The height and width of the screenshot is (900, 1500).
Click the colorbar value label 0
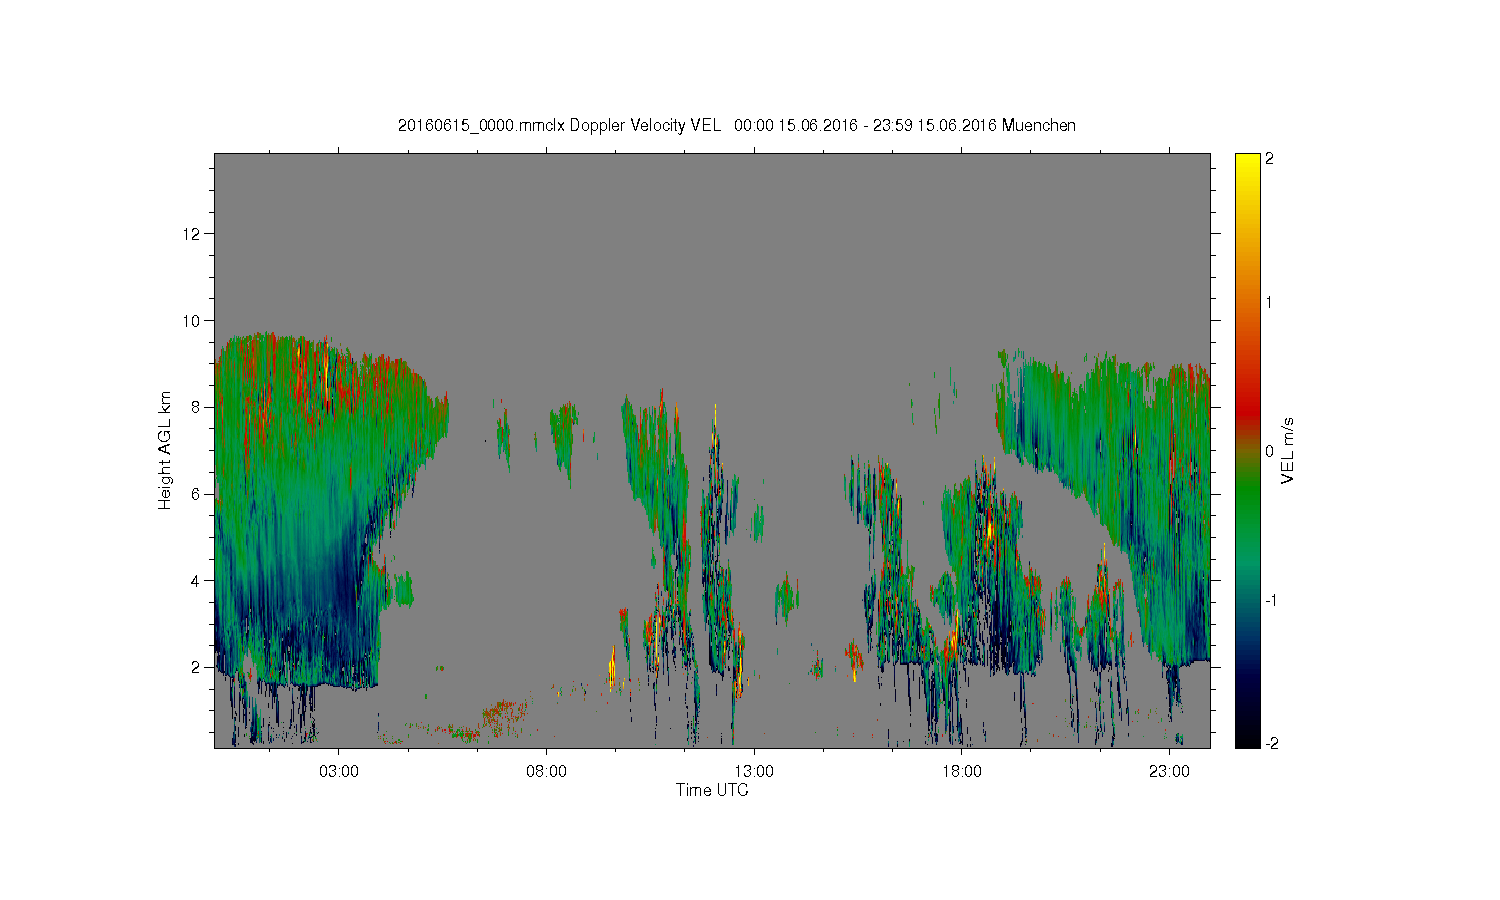pos(1270,451)
